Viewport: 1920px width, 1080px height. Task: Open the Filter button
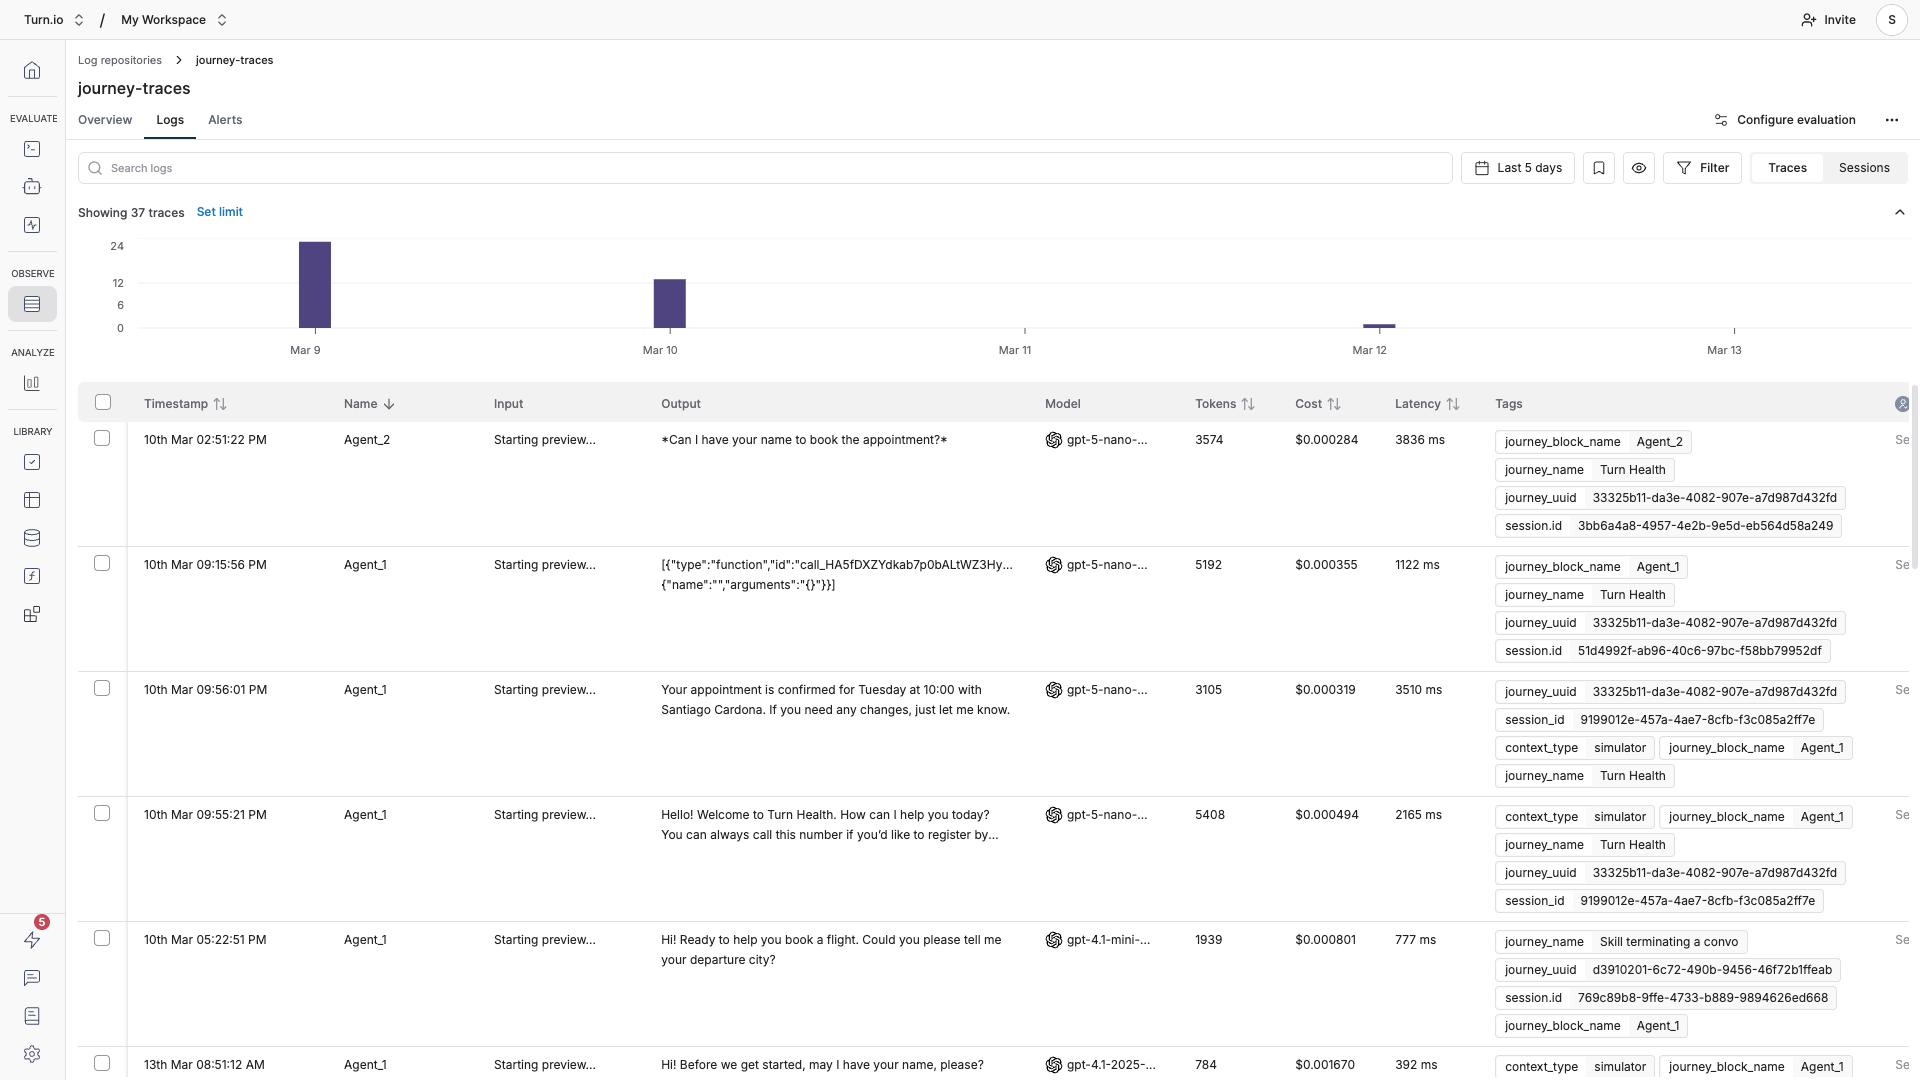click(1702, 168)
